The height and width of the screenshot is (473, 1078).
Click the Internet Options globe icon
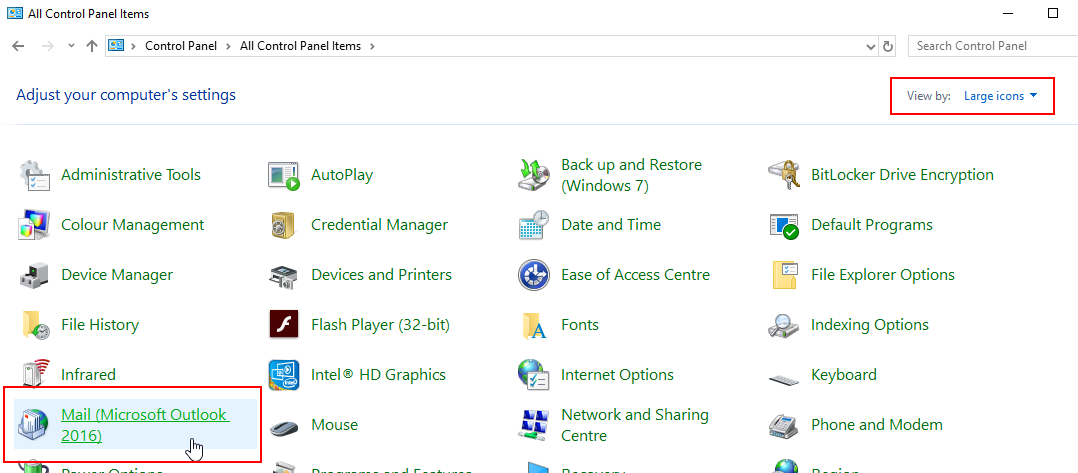[534, 375]
